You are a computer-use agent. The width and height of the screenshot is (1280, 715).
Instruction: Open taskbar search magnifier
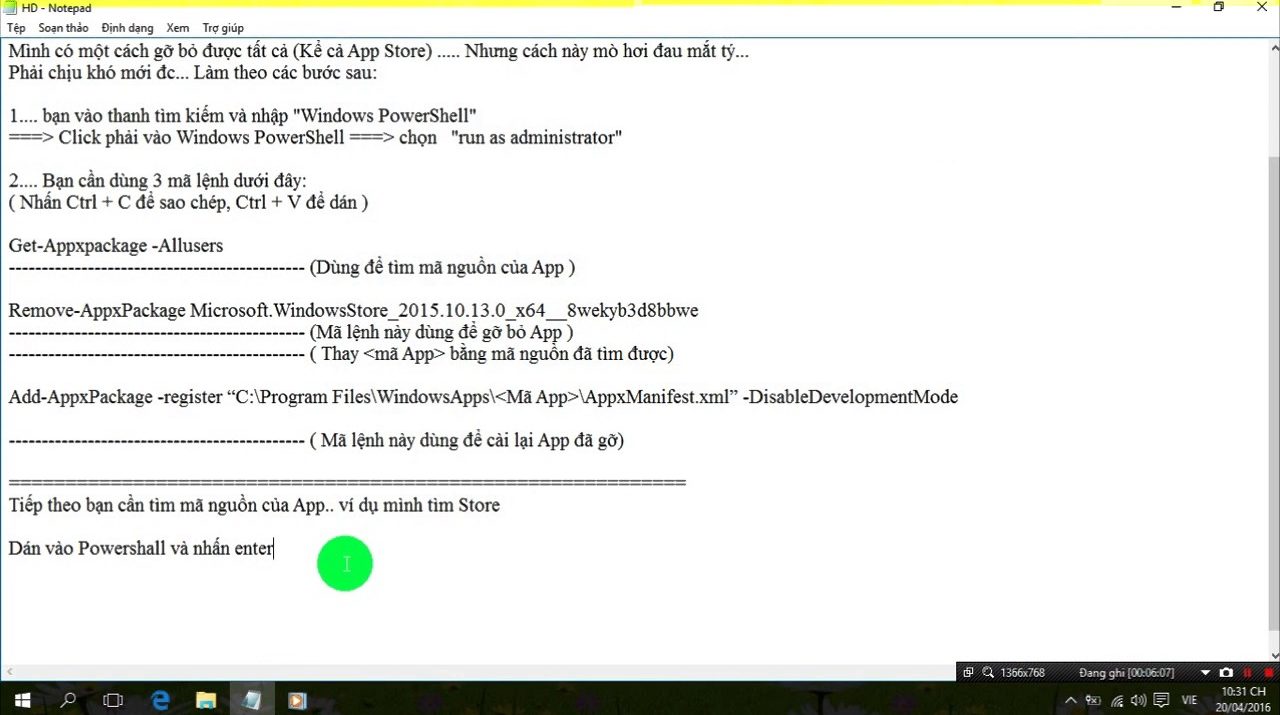point(68,700)
